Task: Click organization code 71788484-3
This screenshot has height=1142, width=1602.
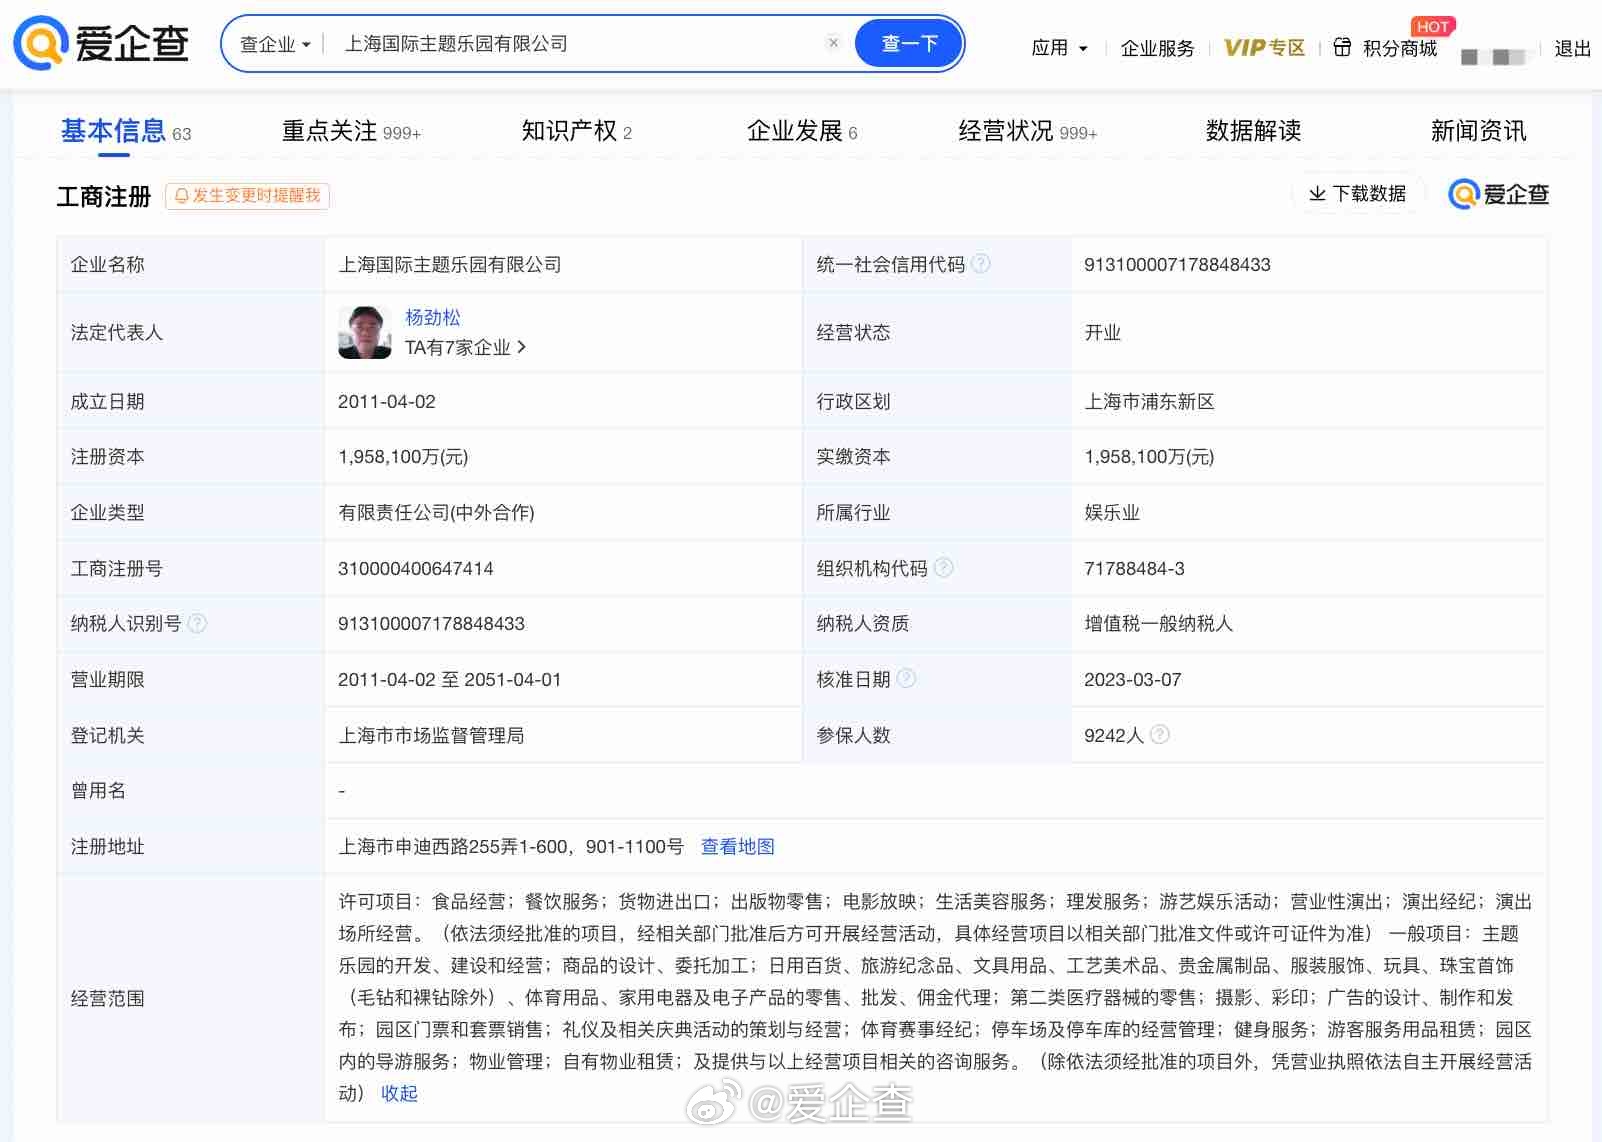Action: click(x=1134, y=568)
